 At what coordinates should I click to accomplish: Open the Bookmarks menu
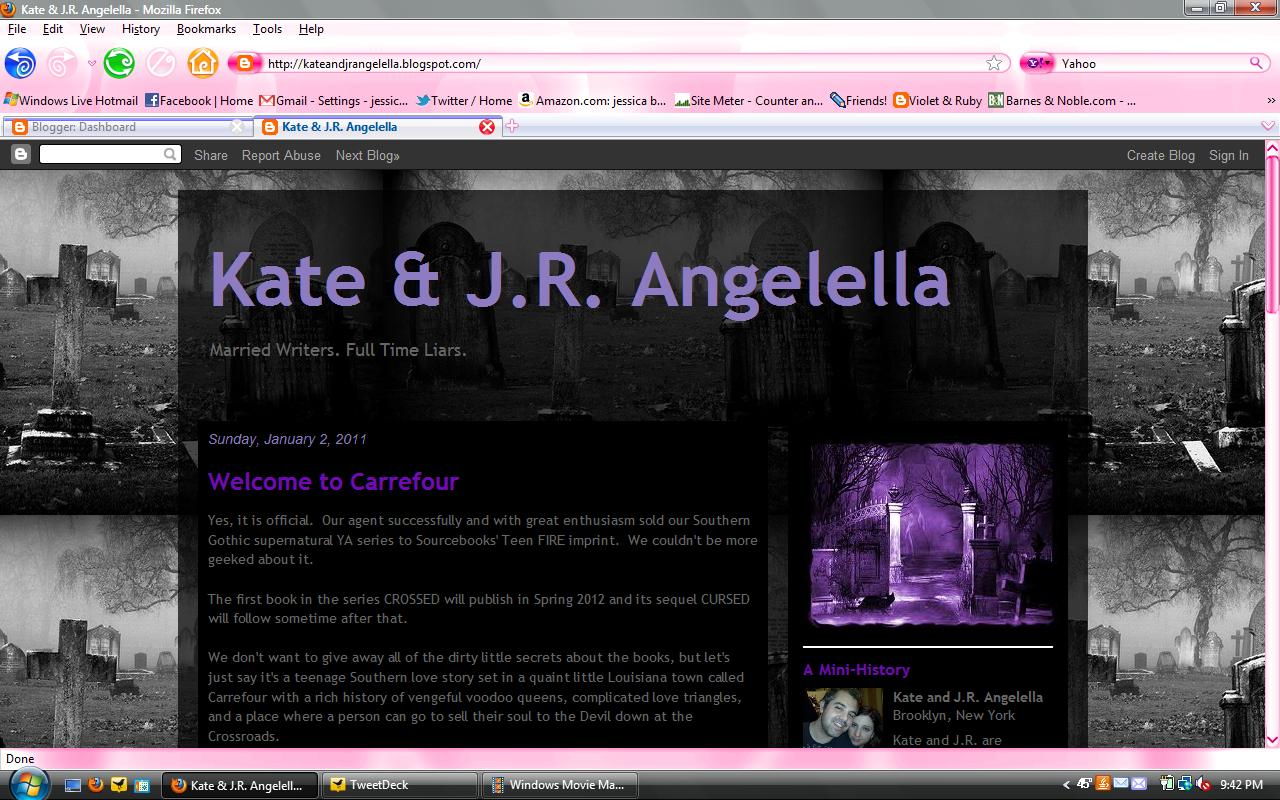click(x=206, y=29)
